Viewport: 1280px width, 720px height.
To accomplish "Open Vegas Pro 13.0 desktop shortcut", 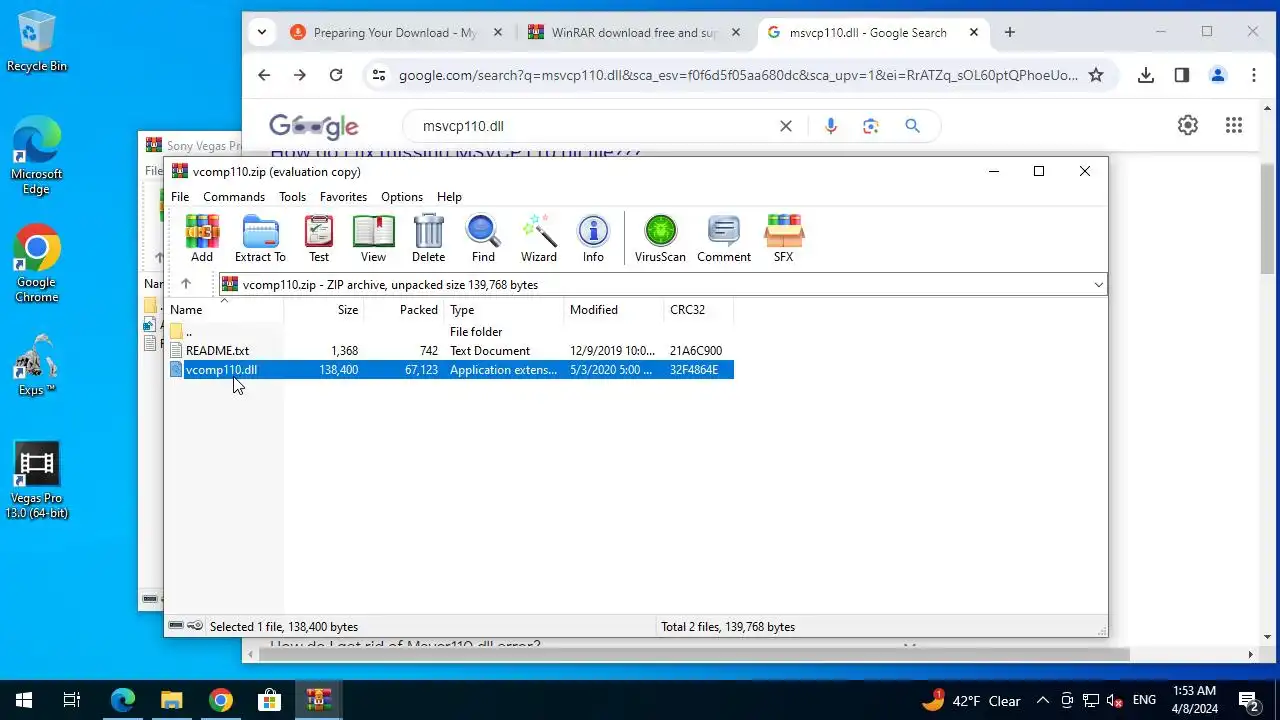I will 36,481.
